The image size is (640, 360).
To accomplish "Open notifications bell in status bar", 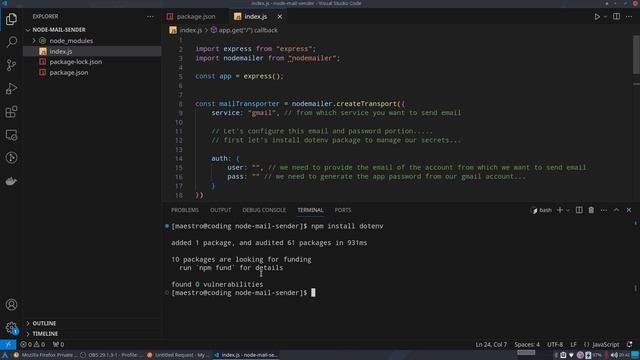I will pyautogui.click(x=630, y=344).
